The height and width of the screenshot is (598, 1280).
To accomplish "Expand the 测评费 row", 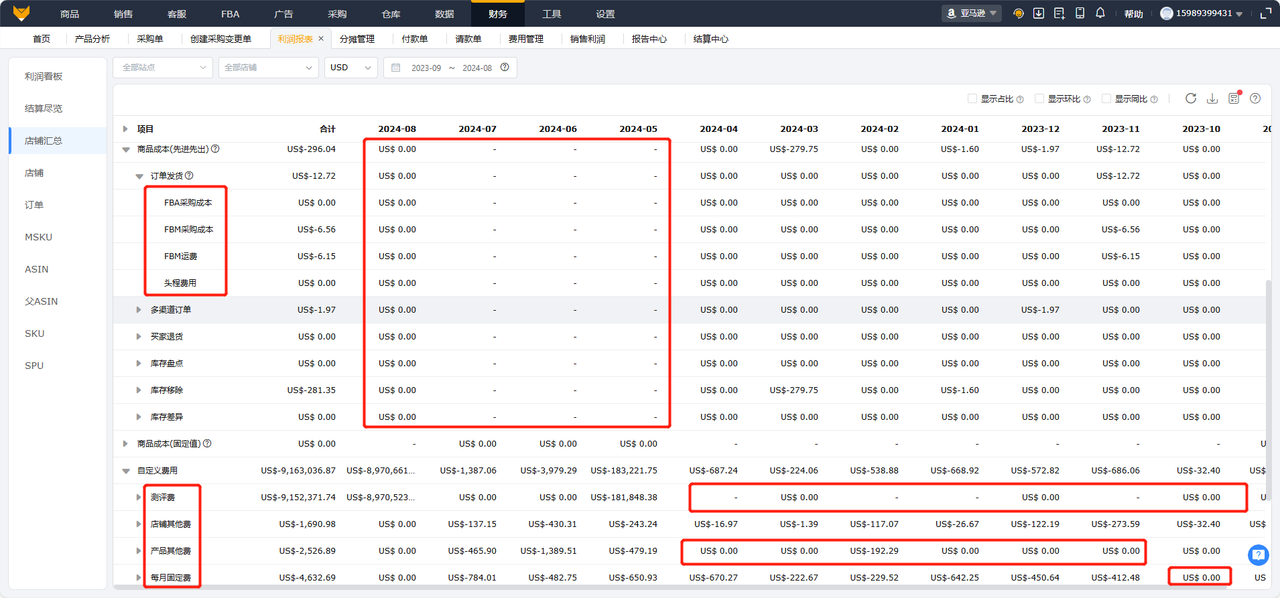I will [139, 497].
